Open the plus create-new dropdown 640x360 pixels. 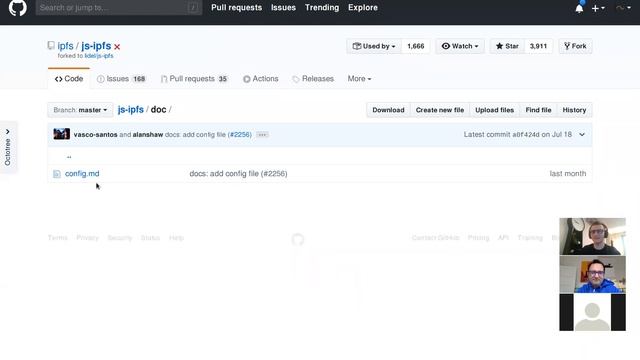[598, 8]
